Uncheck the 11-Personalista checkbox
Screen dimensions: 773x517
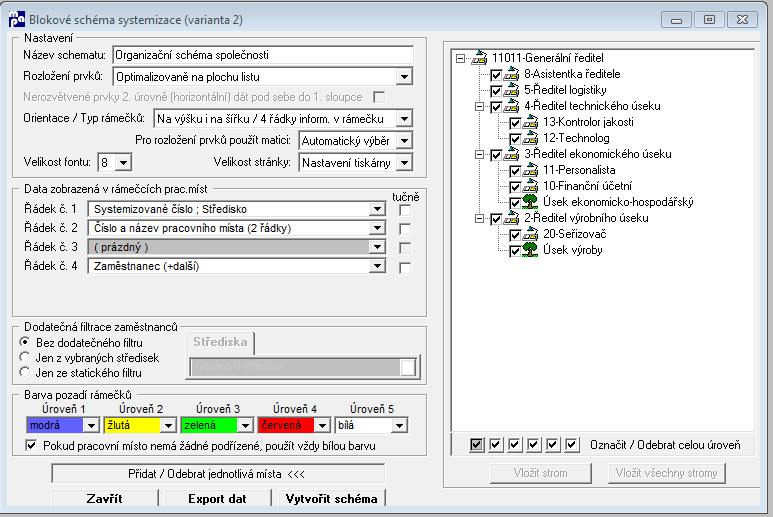click(515, 171)
